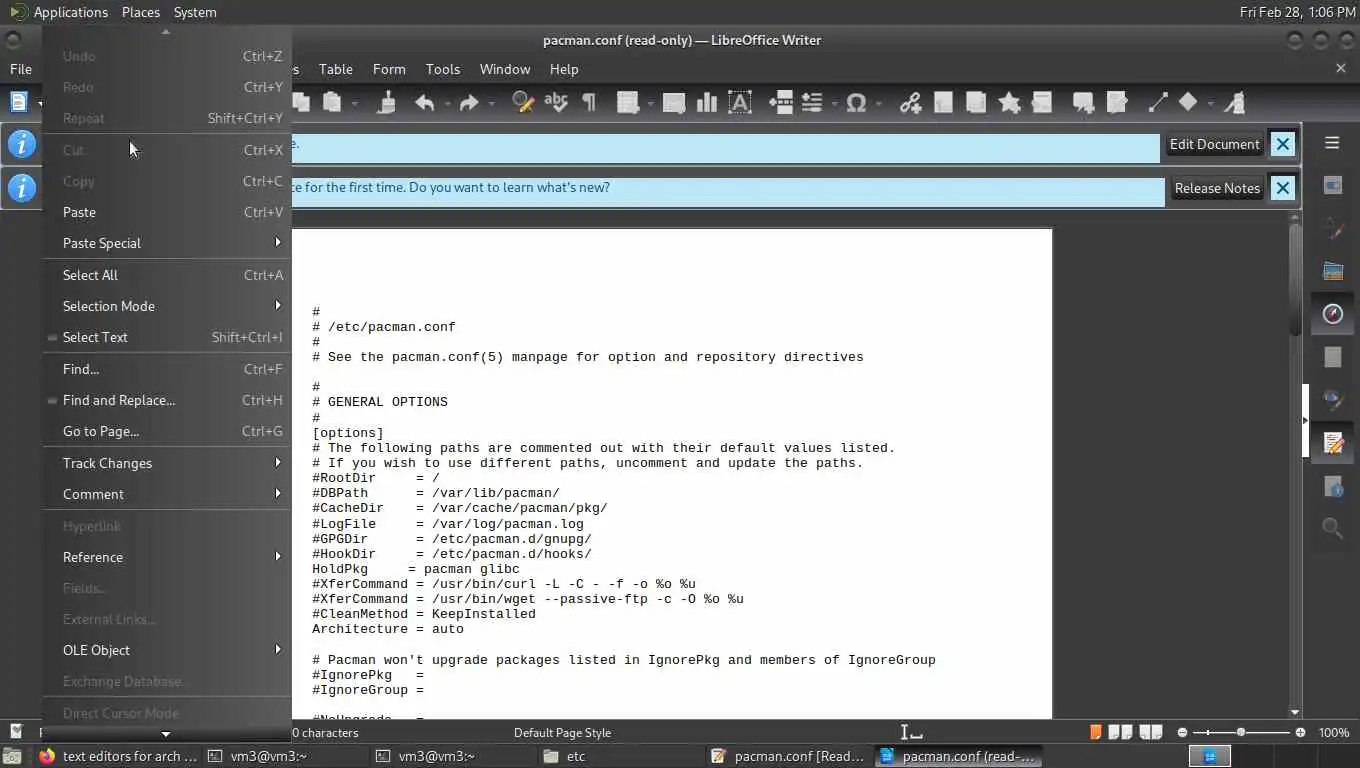
Task: Click the Redo arrow icon in the toolbar
Action: point(469,102)
